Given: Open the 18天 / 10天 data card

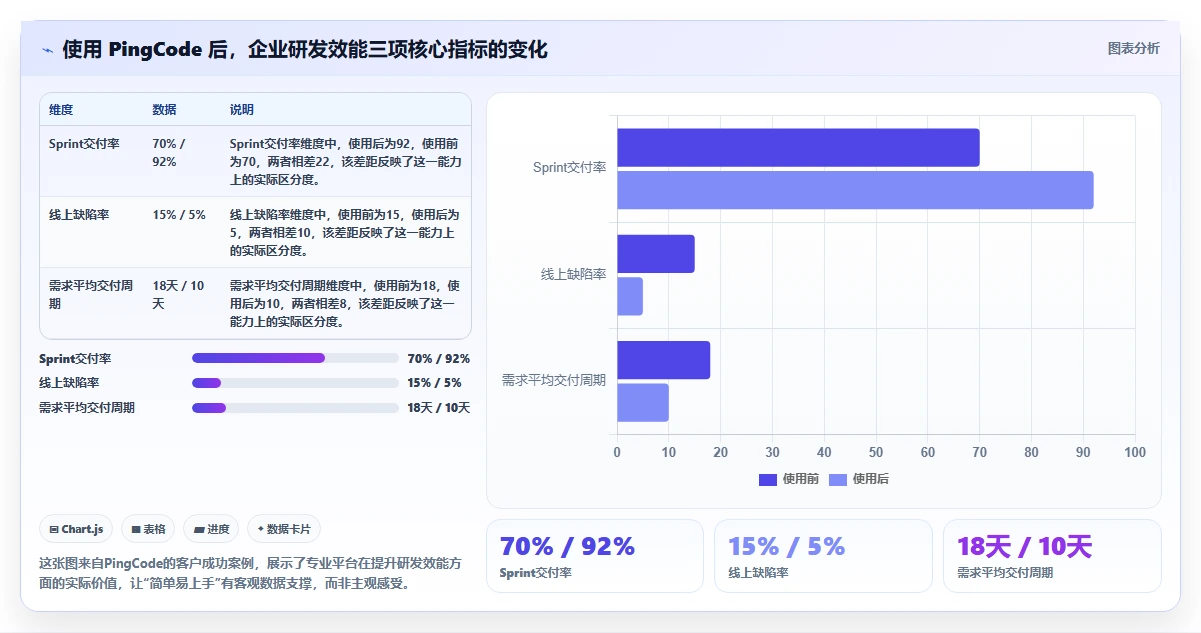Looking at the screenshot, I should [1052, 556].
